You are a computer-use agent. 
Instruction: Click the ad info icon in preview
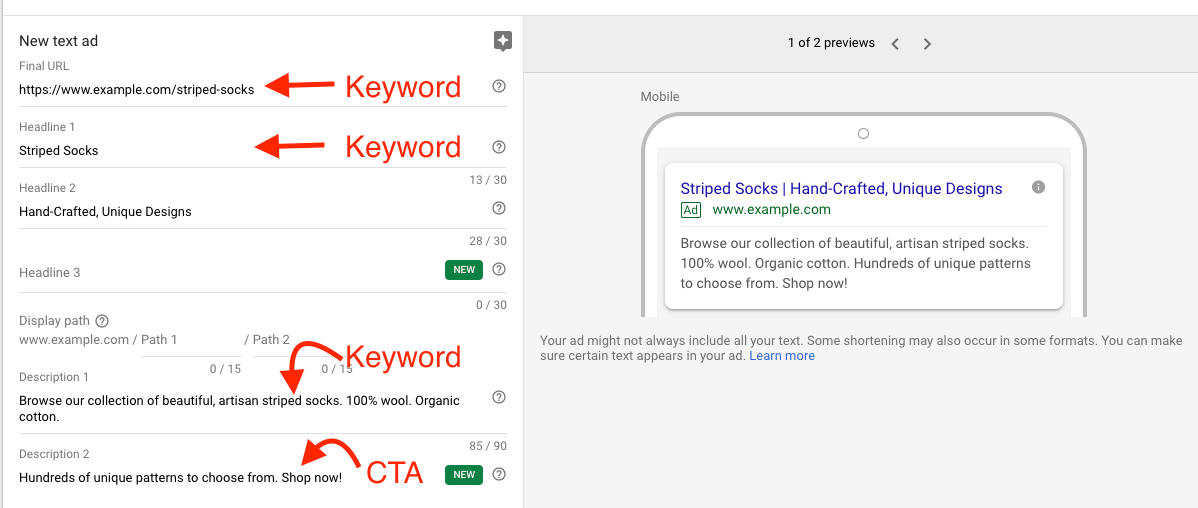pos(1038,187)
